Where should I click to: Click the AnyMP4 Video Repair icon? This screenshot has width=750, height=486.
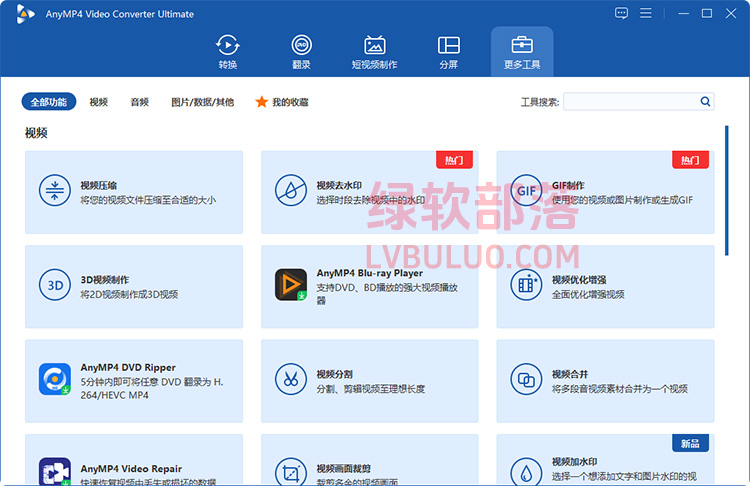(x=55, y=472)
